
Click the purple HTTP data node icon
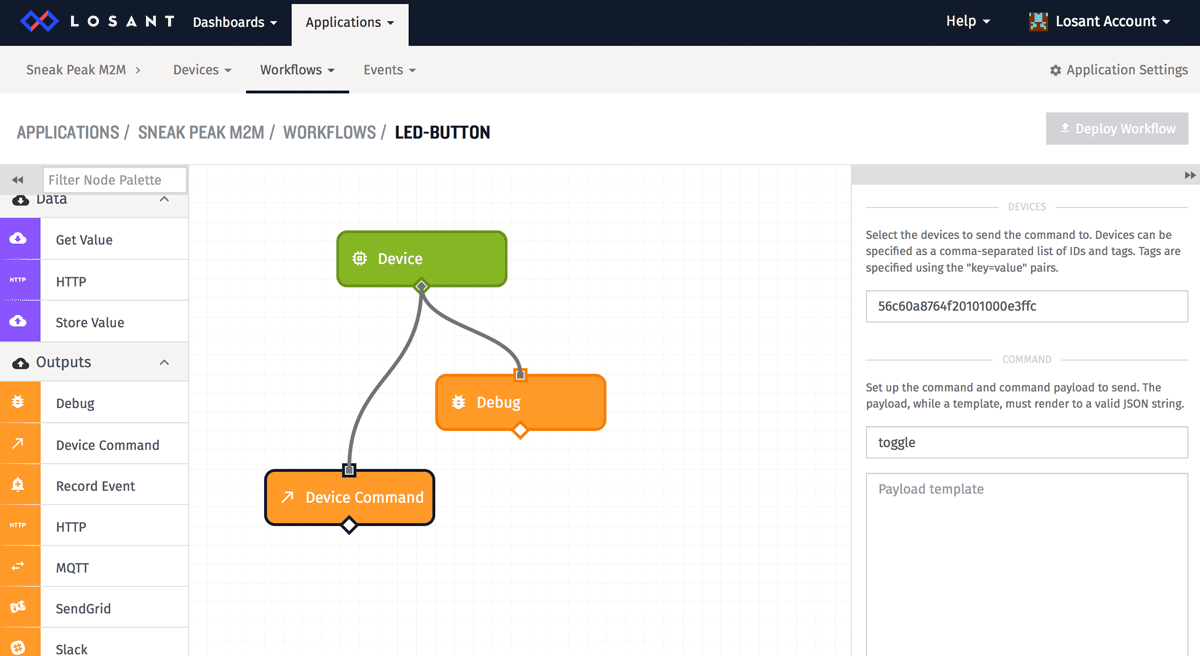[x=18, y=280]
